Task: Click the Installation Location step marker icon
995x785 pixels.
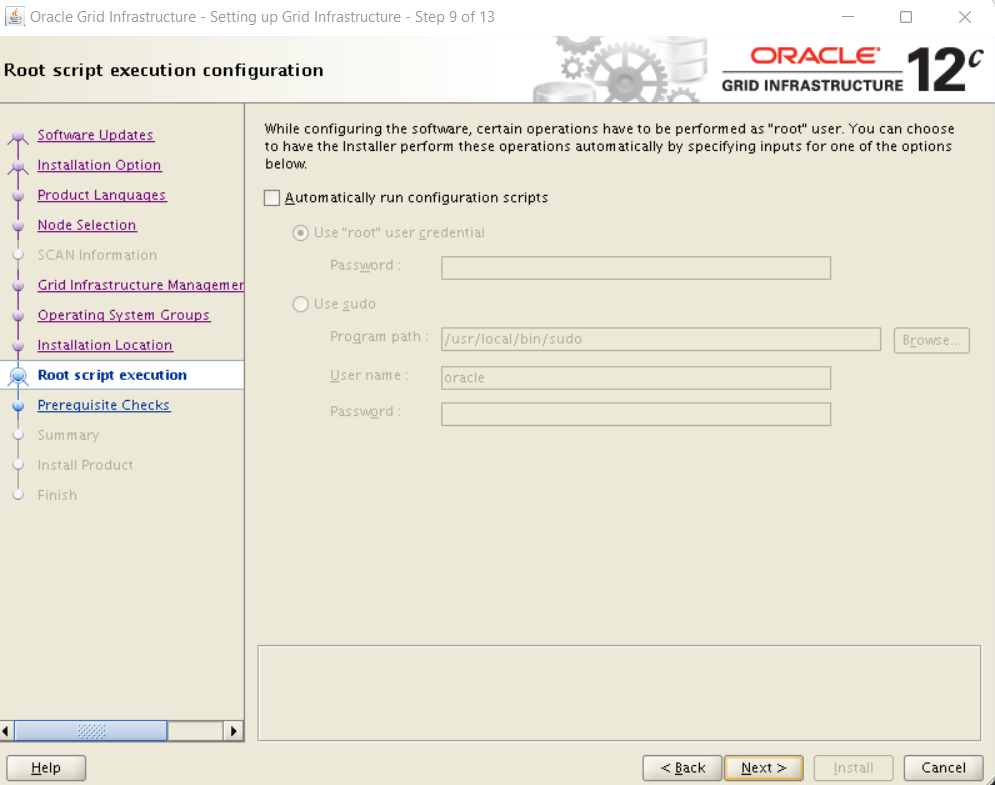Action: click(18, 345)
